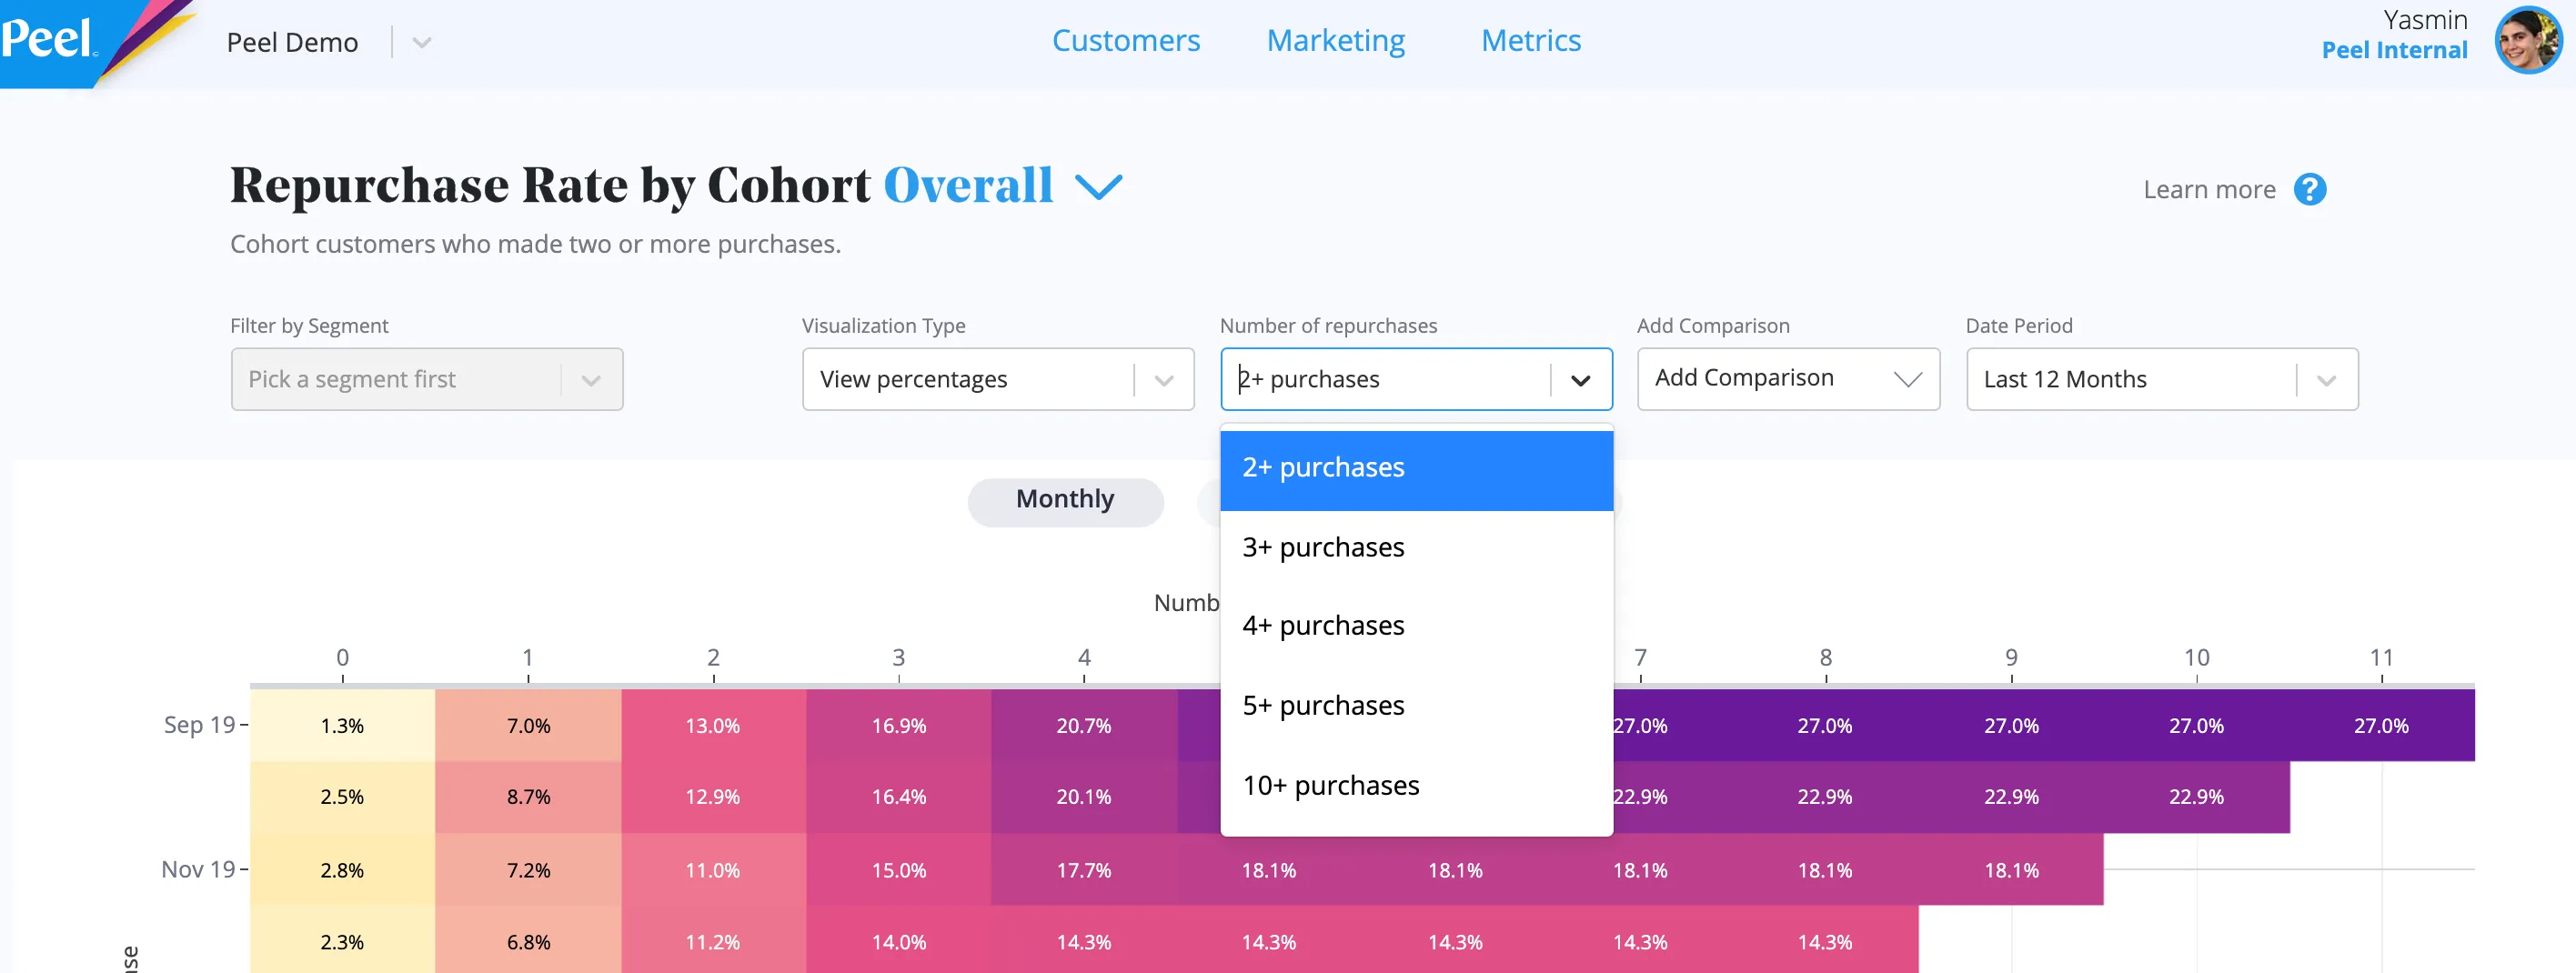Open the Last 12 Months date dropdown

2161,379
